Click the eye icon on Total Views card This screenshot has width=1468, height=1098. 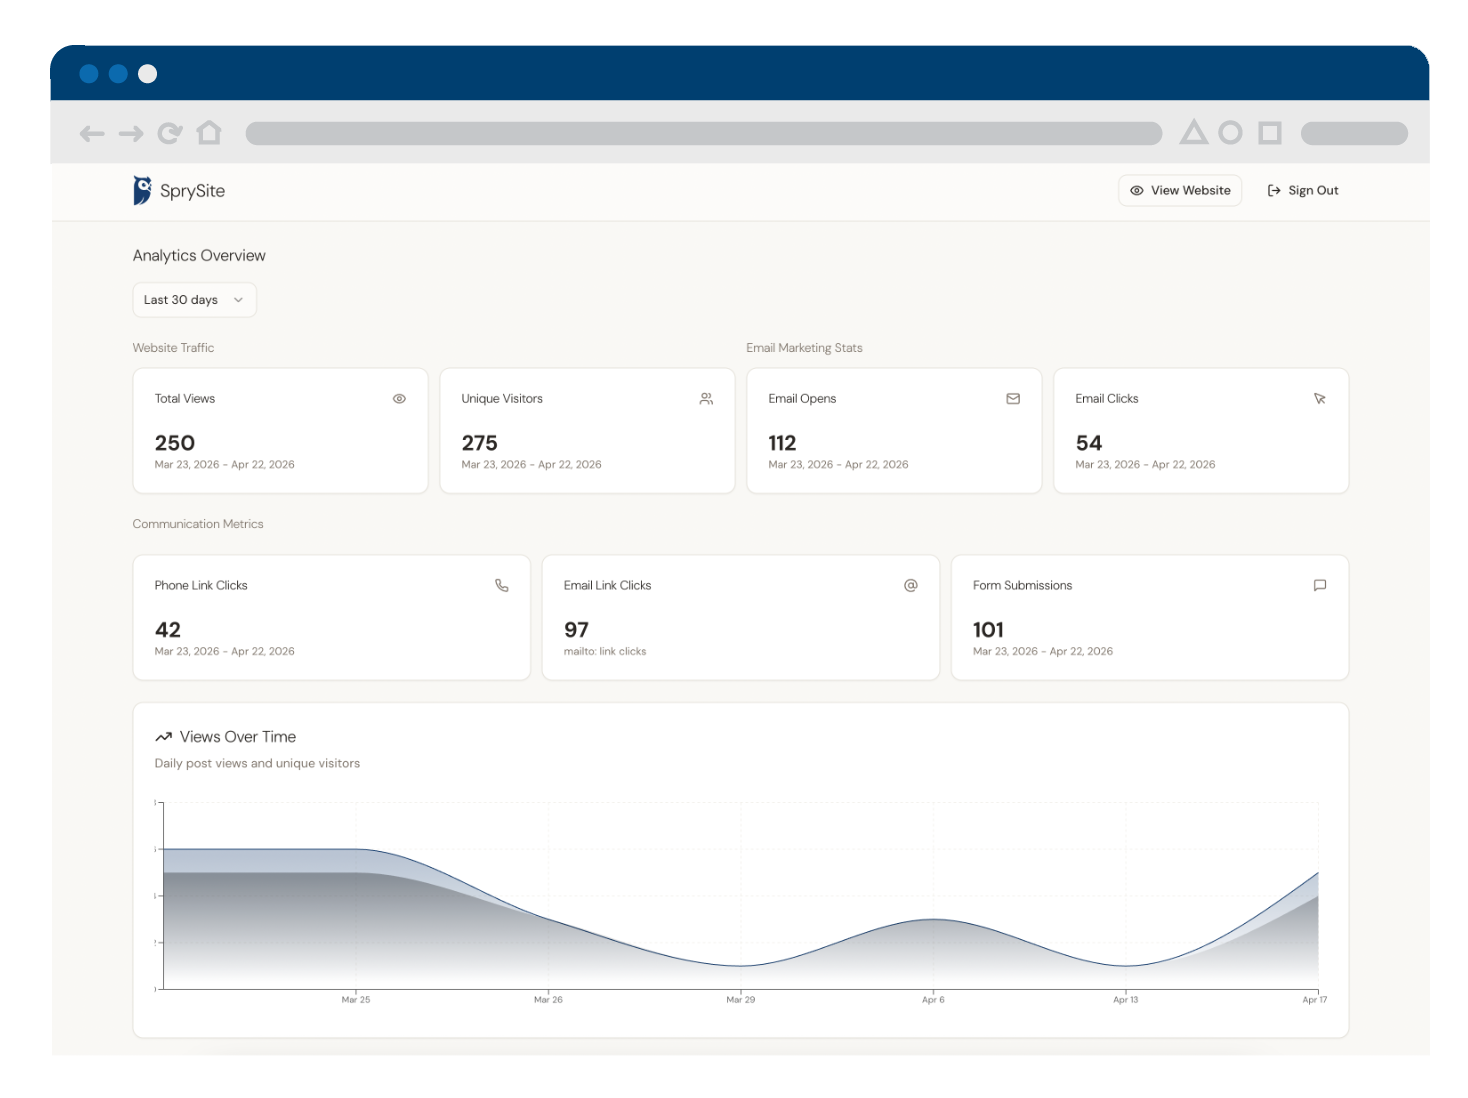399,399
